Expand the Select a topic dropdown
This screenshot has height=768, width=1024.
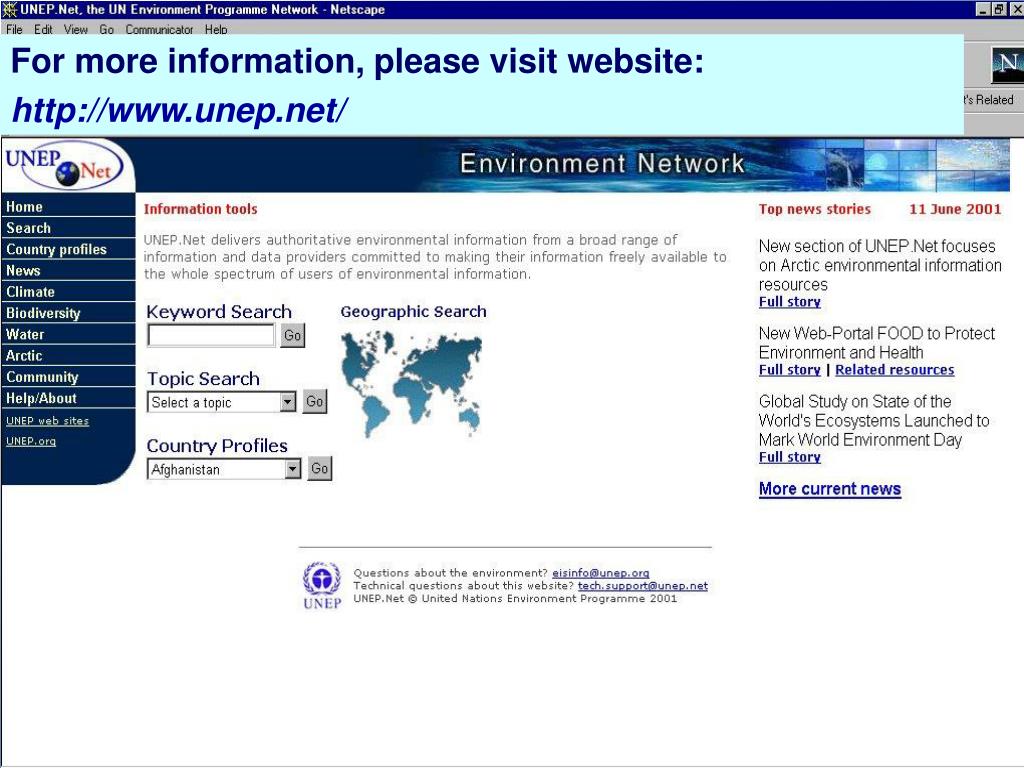click(x=288, y=402)
